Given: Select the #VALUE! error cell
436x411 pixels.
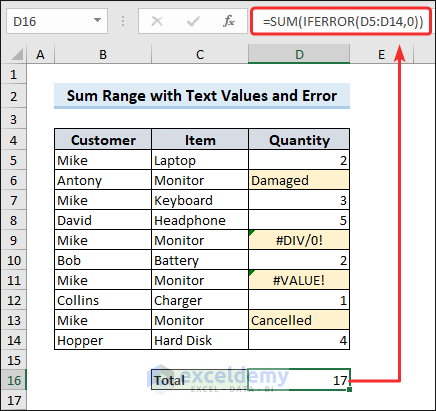Looking at the screenshot, I should [299, 280].
